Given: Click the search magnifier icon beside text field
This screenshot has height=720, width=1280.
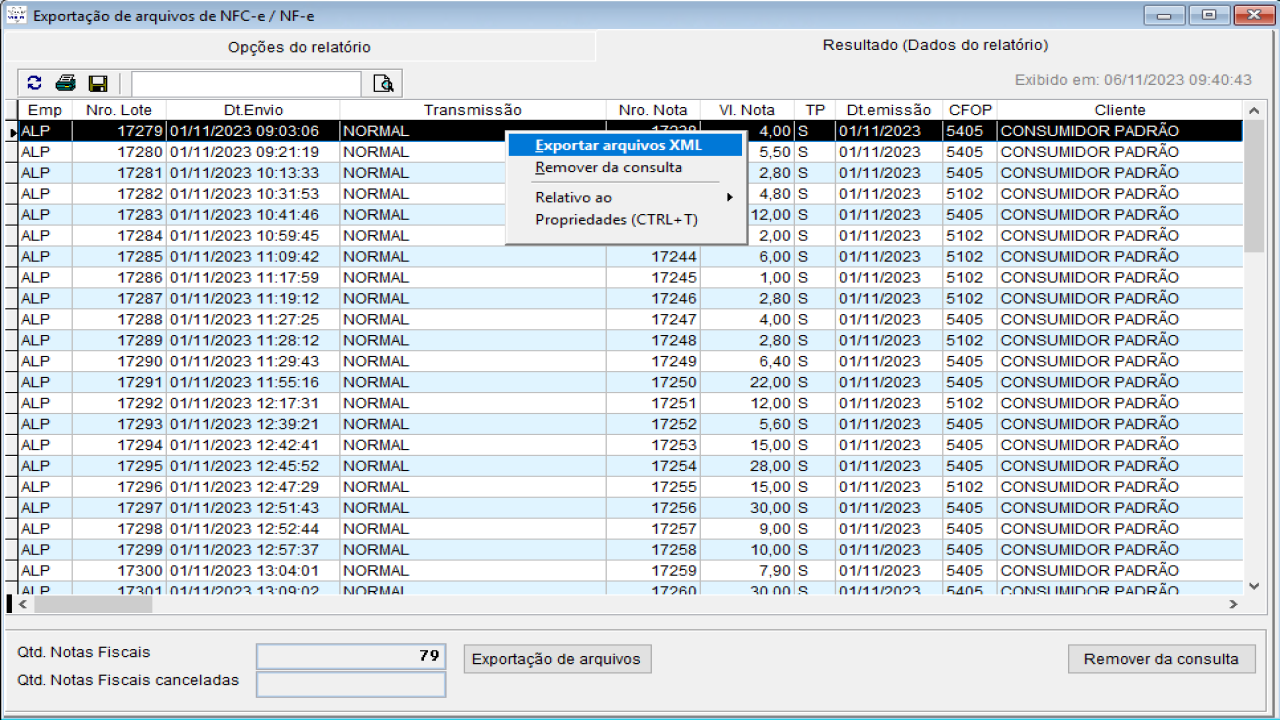Looking at the screenshot, I should [x=383, y=83].
